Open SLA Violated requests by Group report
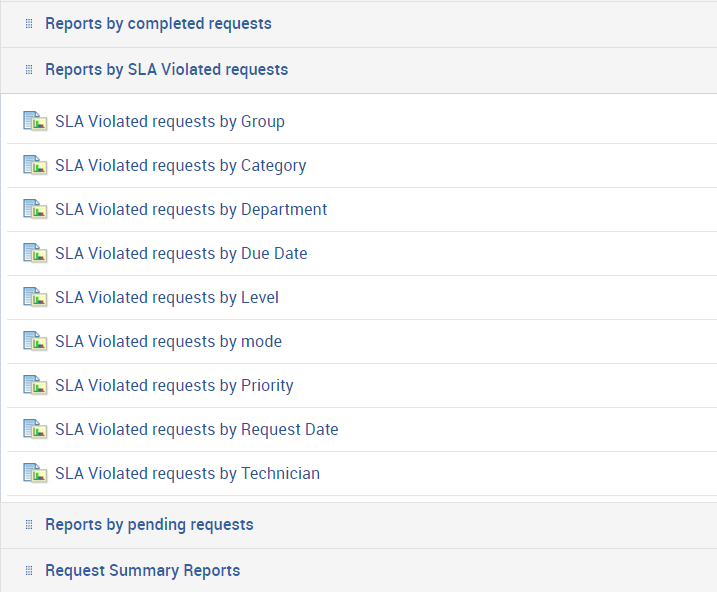 tap(170, 122)
